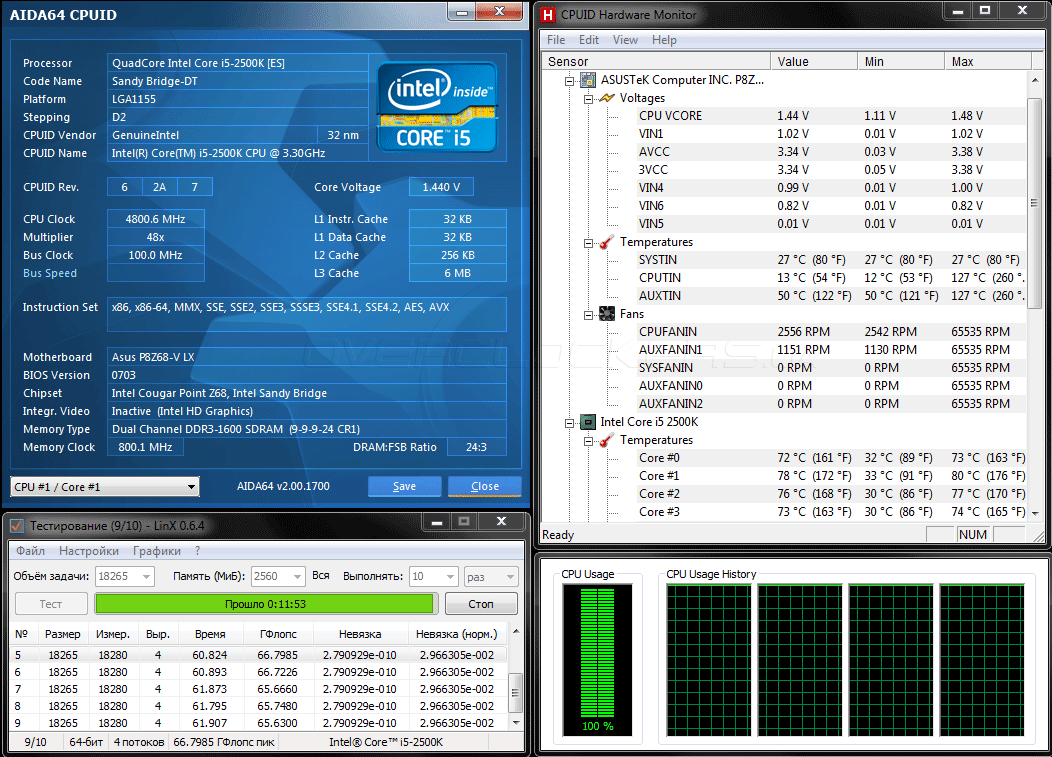
Task: Open HWMonitor Edit menu
Action: click(589, 40)
